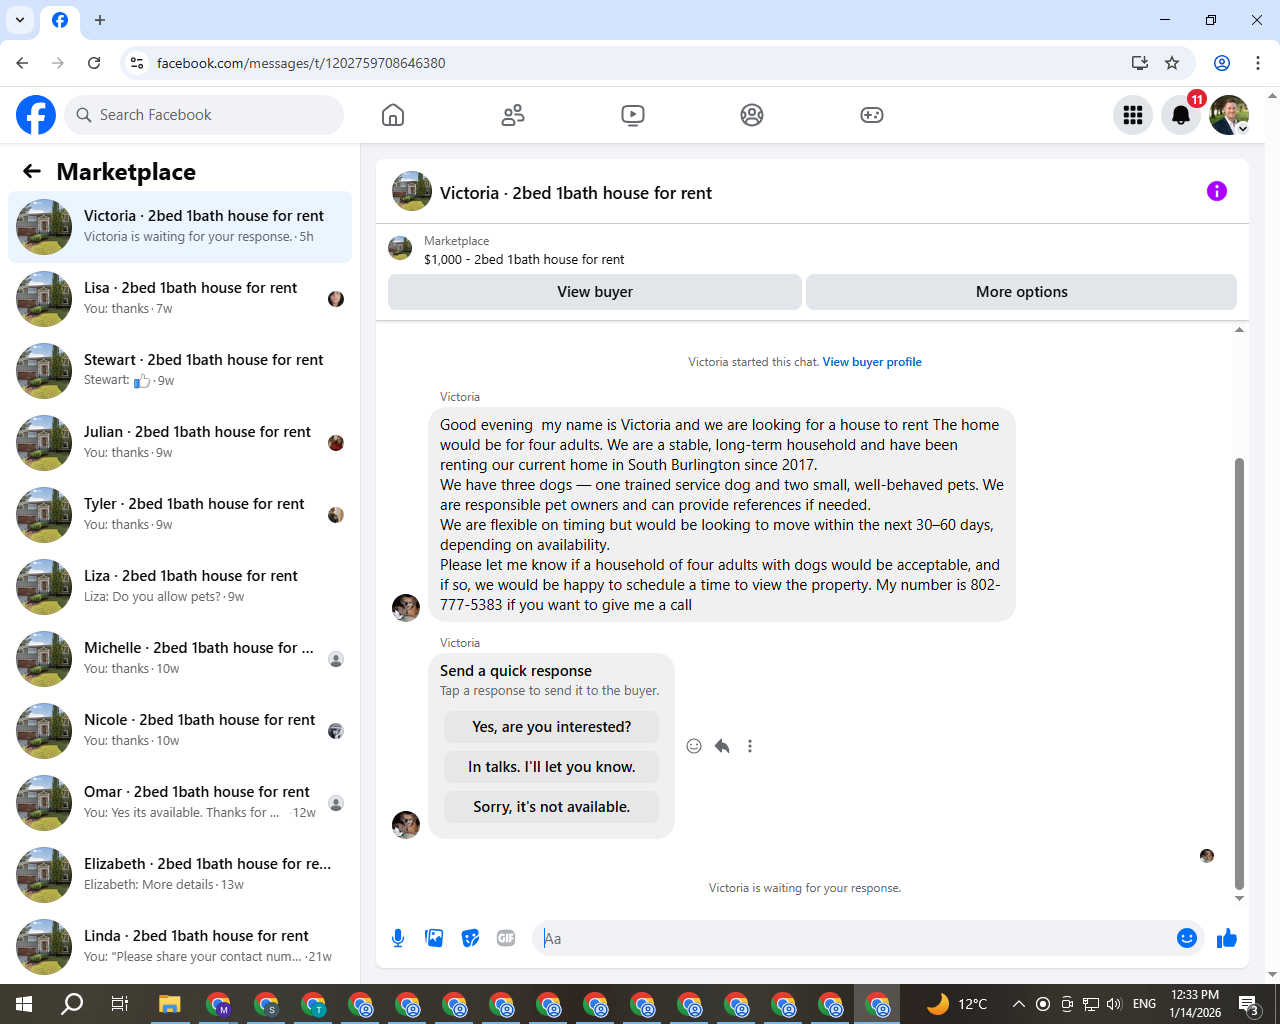This screenshot has height=1024, width=1280.
Task: Click Victoria's avatar beside her message
Action: pyautogui.click(x=406, y=607)
